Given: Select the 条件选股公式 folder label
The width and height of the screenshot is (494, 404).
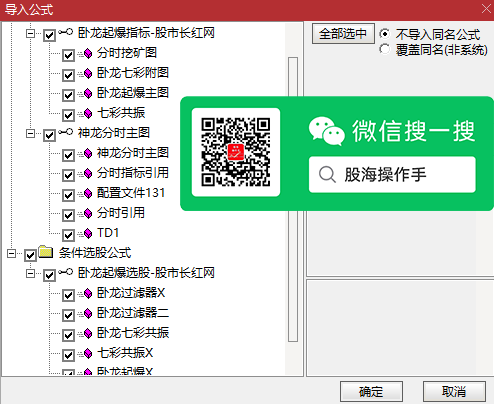Looking at the screenshot, I should 95,253.
